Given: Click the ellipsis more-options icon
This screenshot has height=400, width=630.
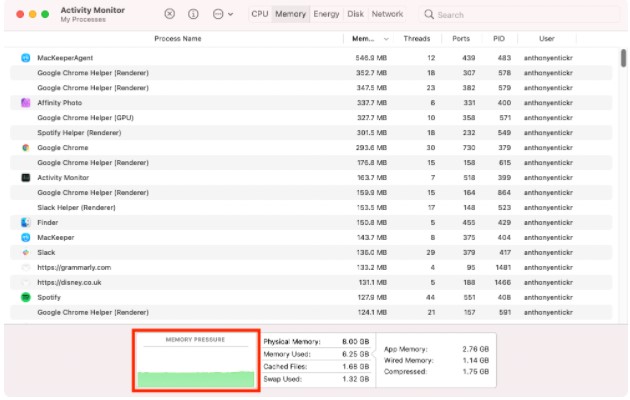Looking at the screenshot, I should tap(218, 14).
